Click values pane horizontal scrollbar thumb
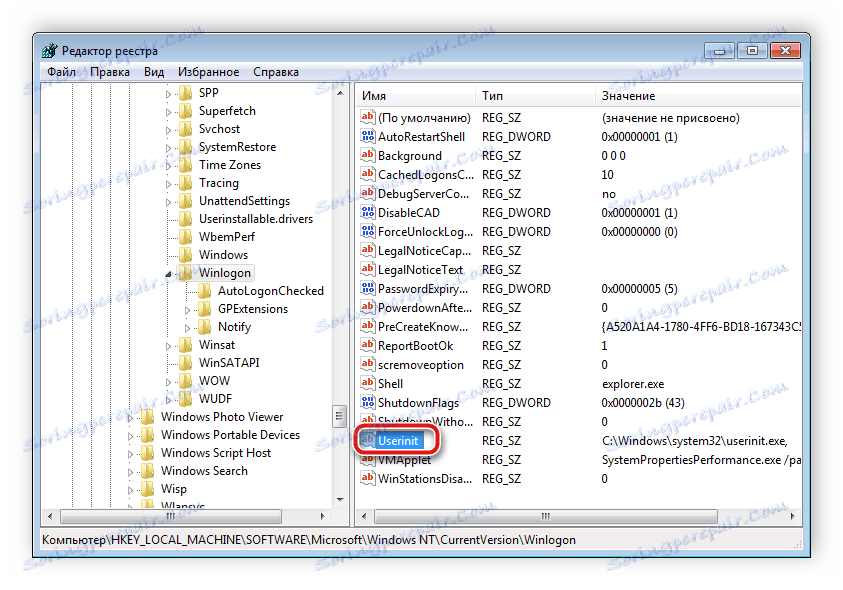 546,516
